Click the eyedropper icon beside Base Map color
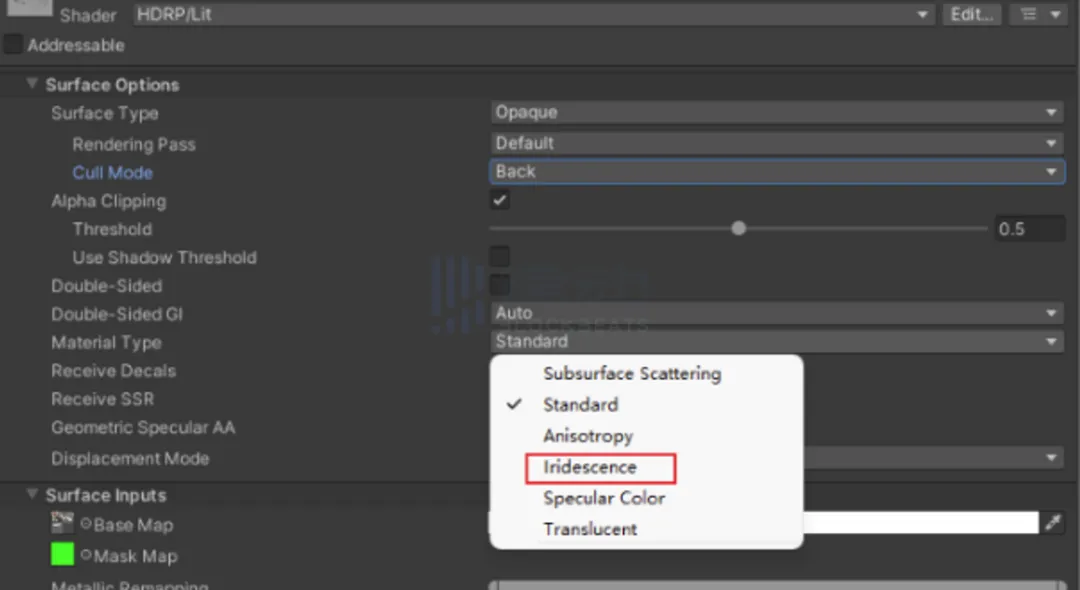Viewport: 1080px width, 590px height. point(1052,523)
